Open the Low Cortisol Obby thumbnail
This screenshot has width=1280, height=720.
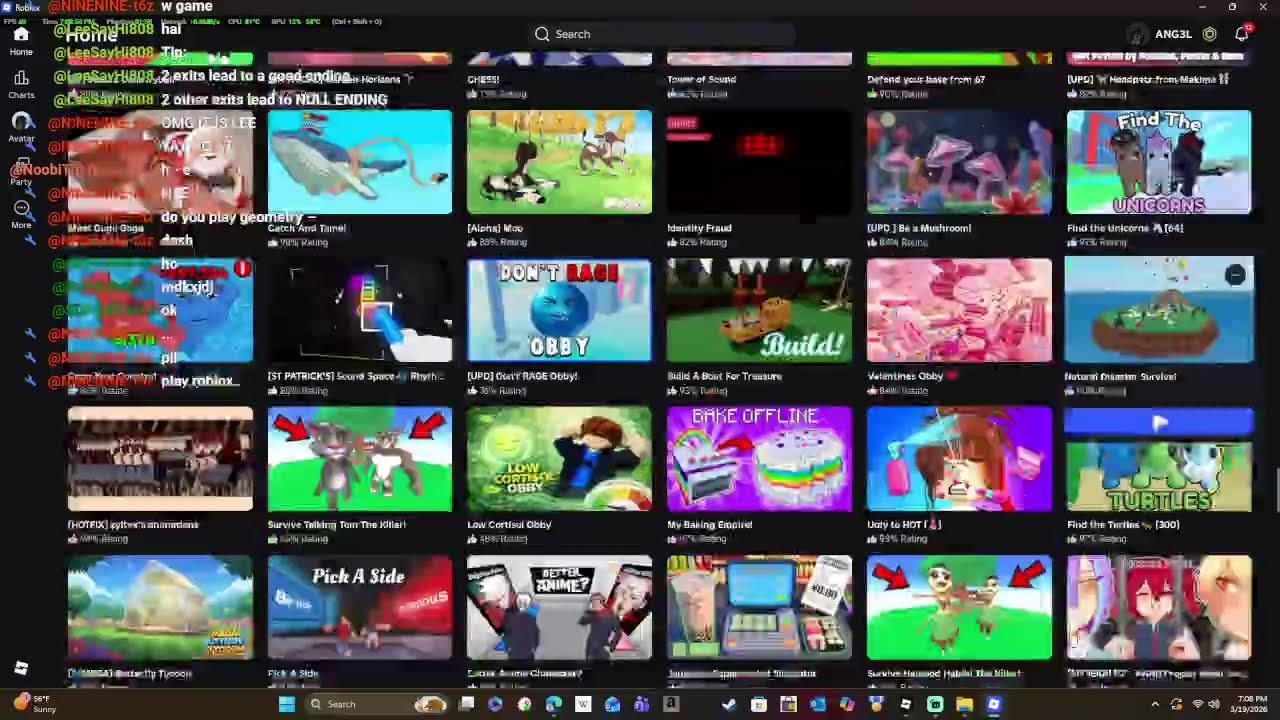click(559, 459)
